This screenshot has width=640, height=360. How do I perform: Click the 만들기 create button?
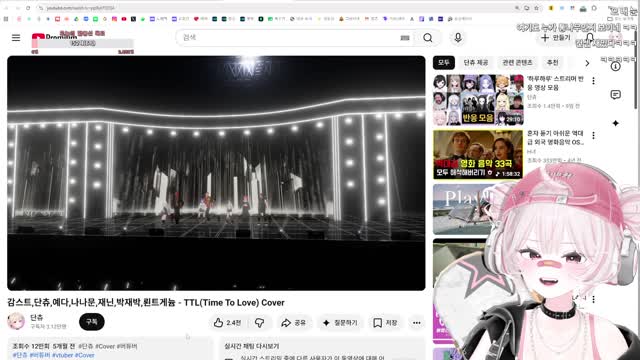point(556,38)
